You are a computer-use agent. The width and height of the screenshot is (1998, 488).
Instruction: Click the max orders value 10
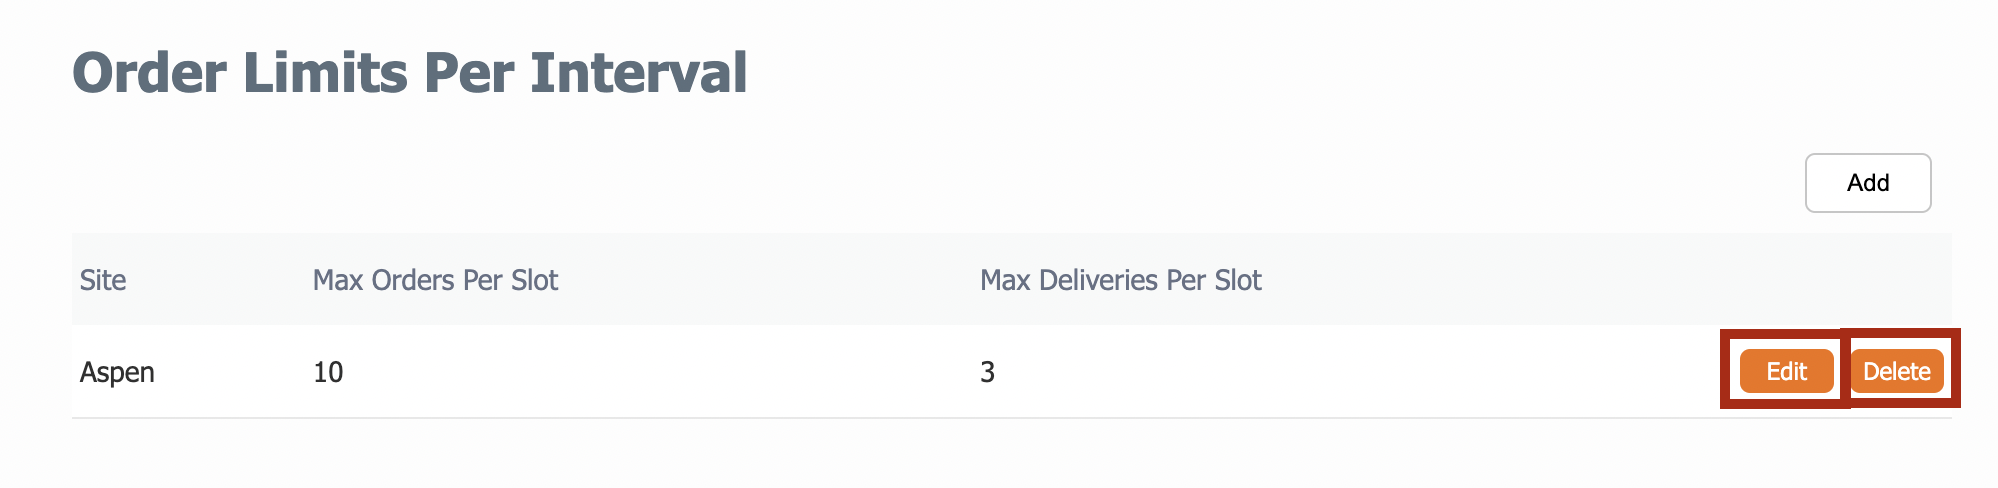[328, 372]
